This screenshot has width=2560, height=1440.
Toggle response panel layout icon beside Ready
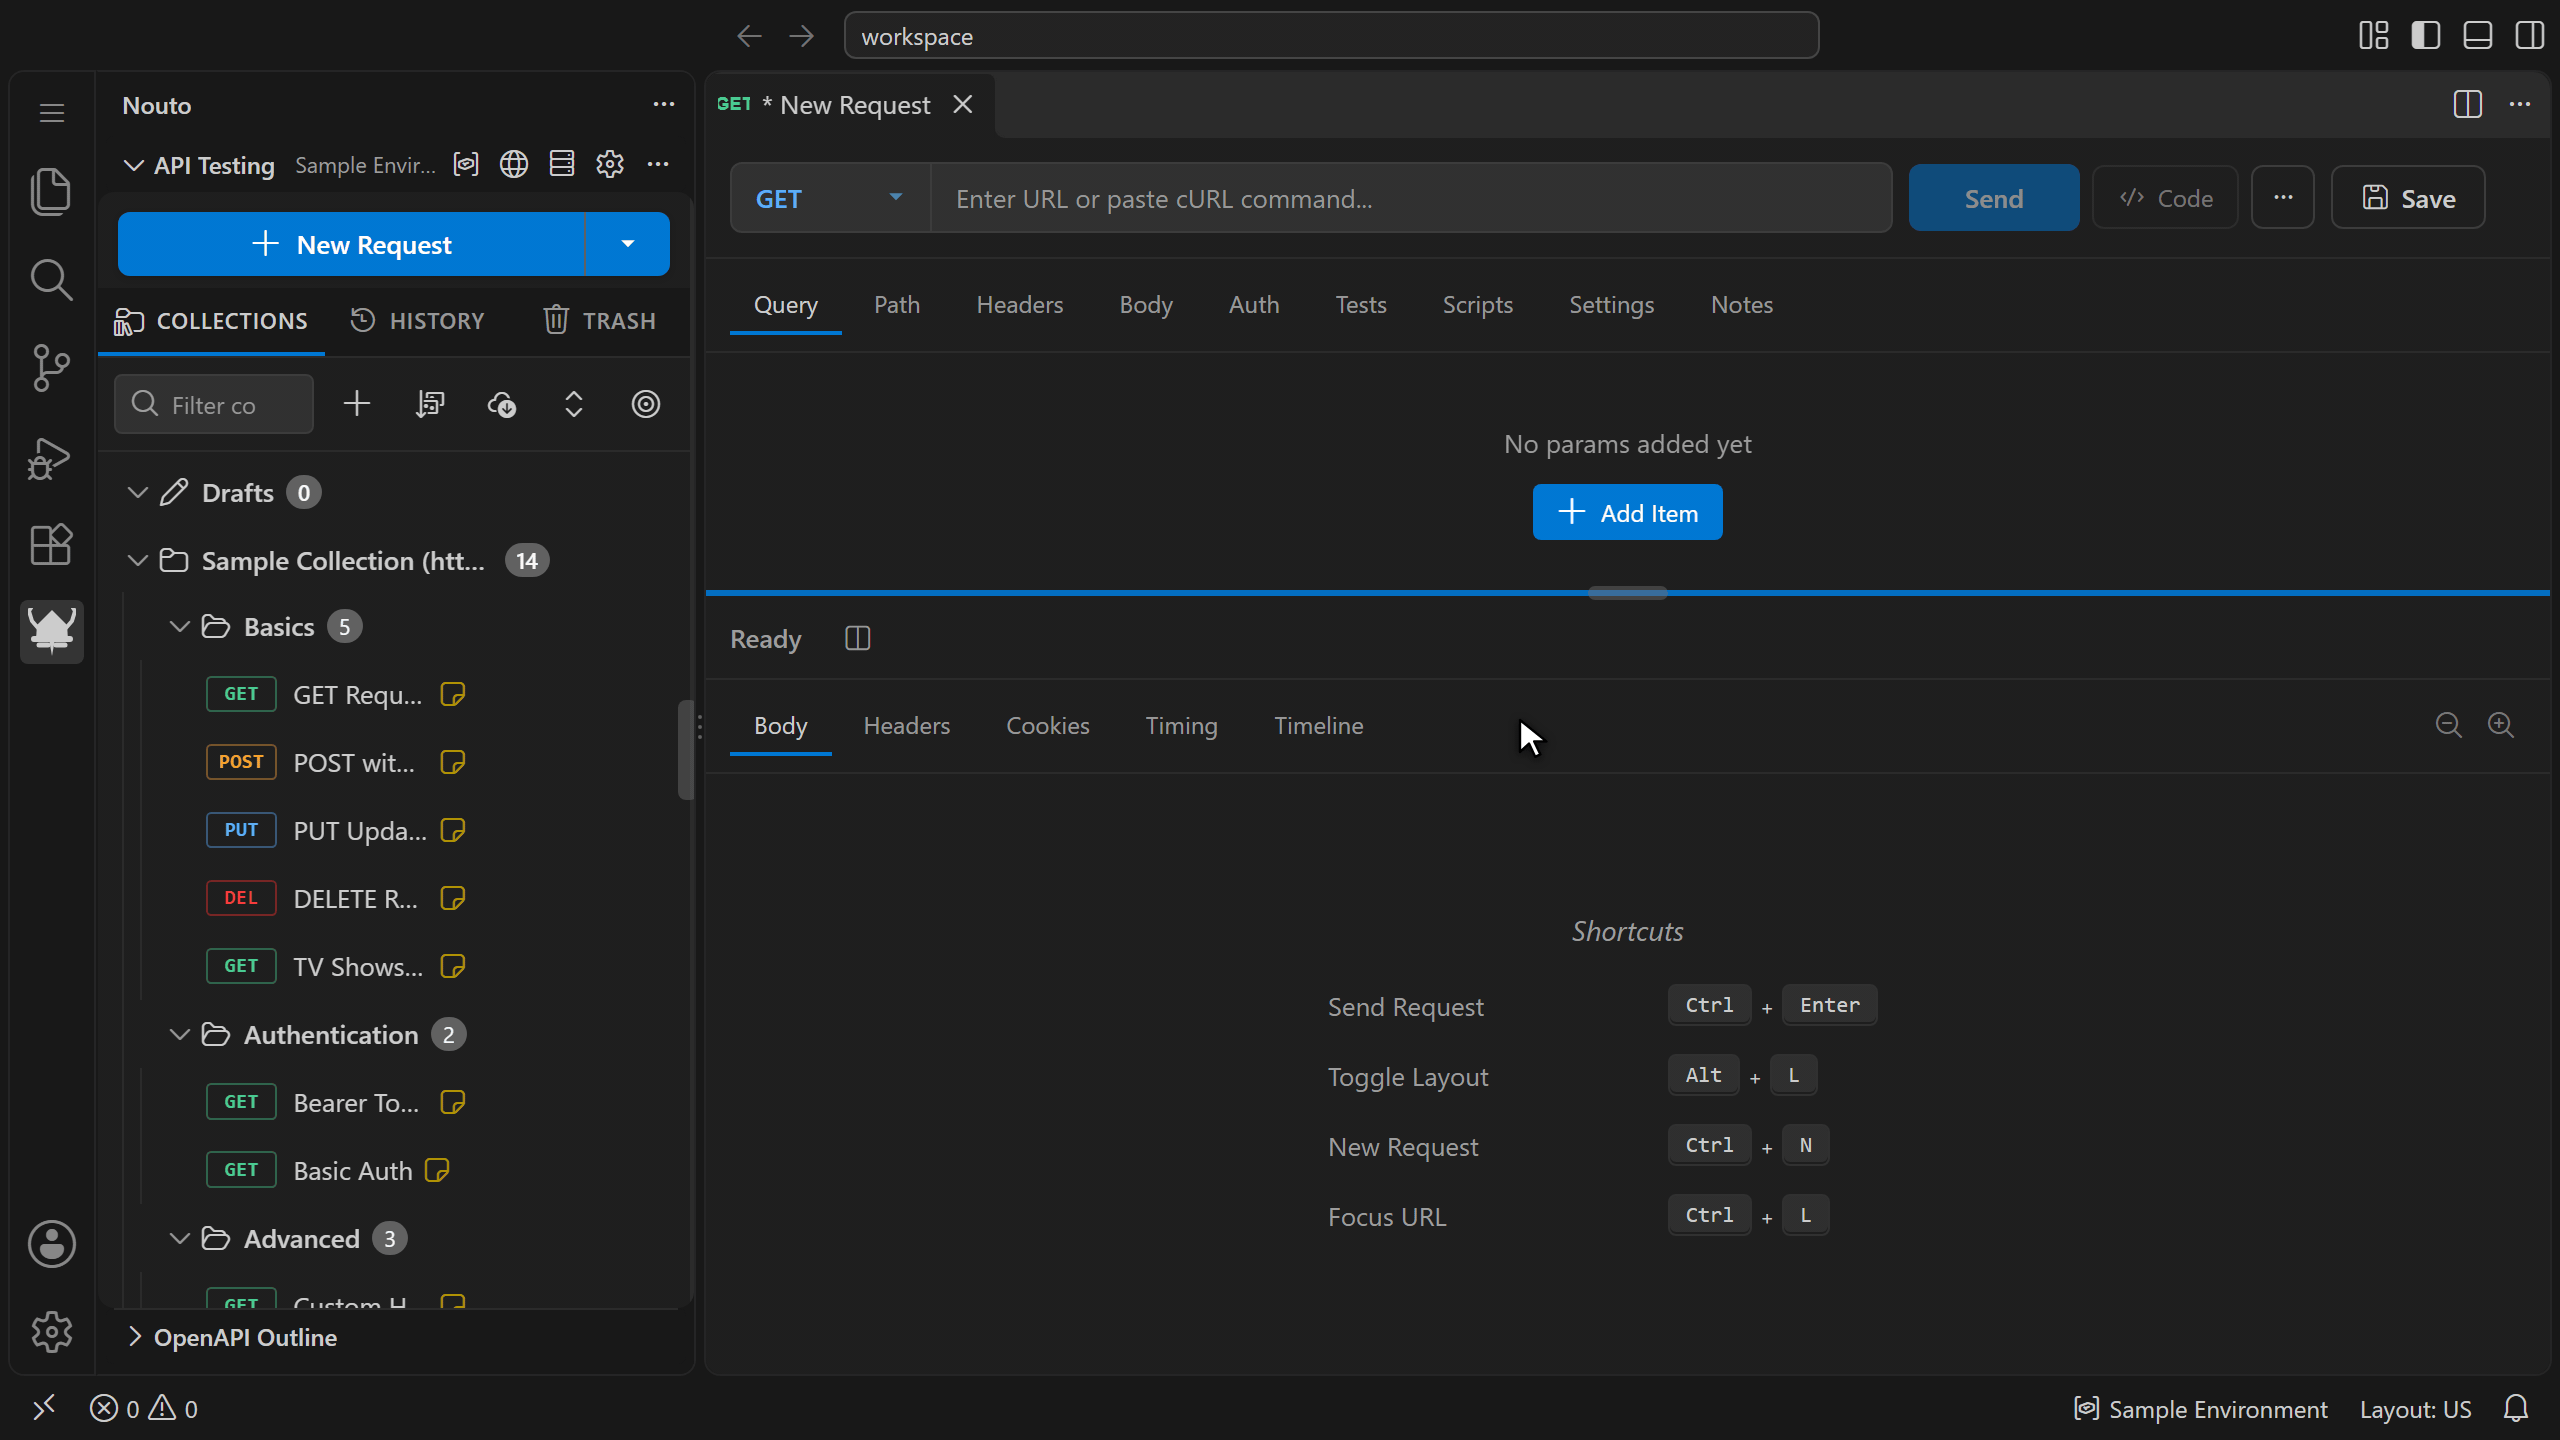coord(858,638)
